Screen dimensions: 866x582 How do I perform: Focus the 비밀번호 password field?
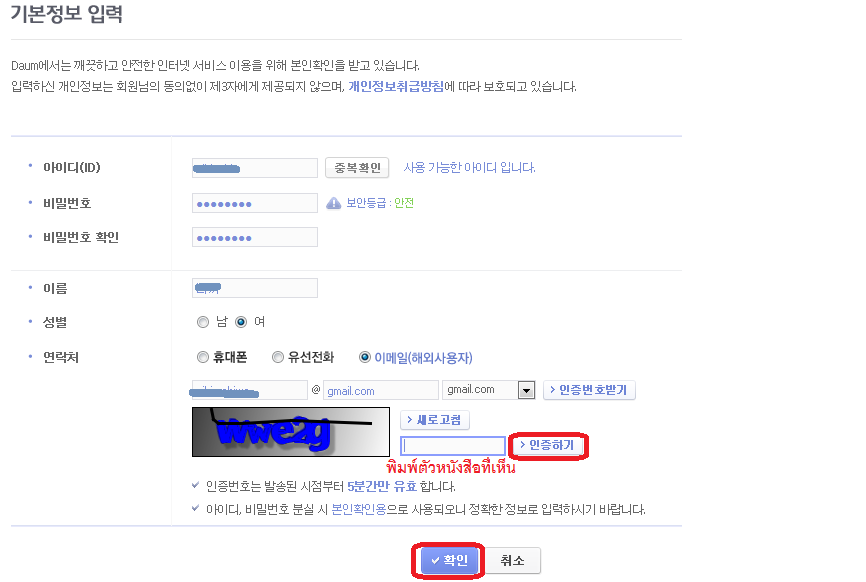tap(255, 203)
